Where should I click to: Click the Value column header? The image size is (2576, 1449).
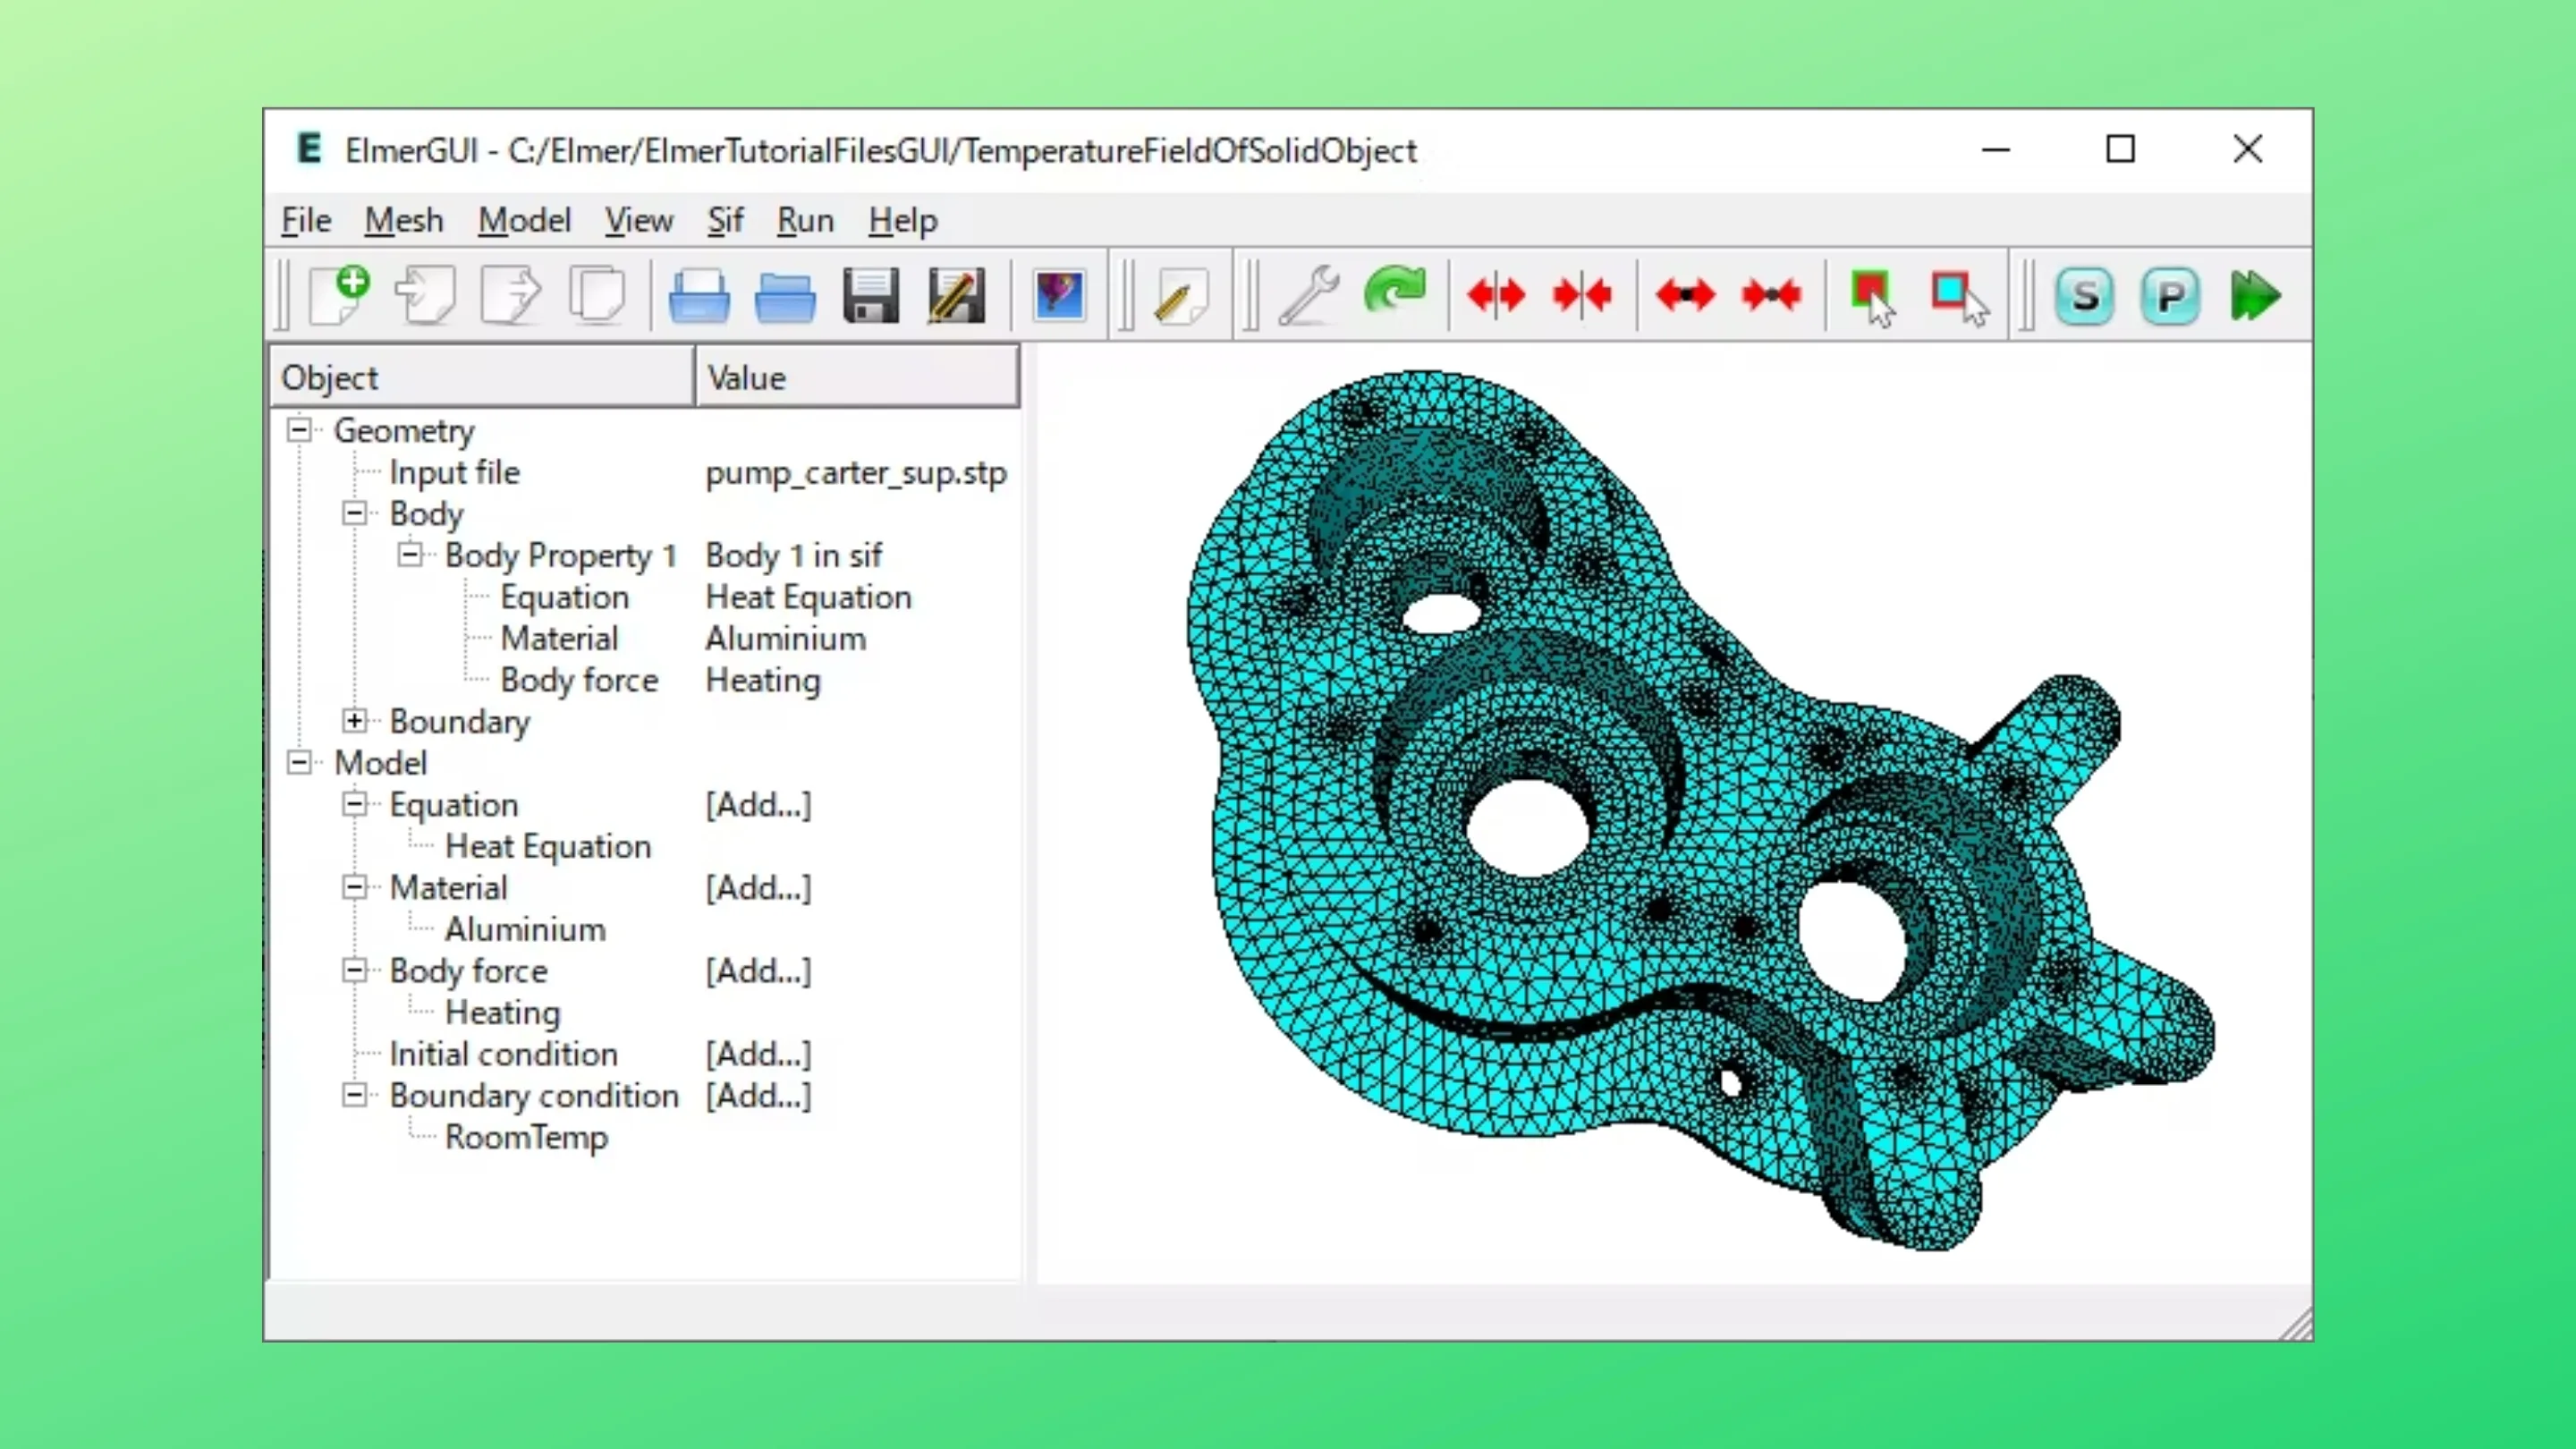(857, 377)
